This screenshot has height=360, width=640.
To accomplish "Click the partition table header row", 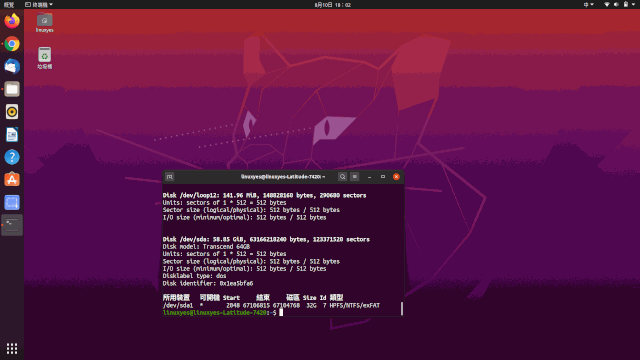I will click(x=253, y=298).
